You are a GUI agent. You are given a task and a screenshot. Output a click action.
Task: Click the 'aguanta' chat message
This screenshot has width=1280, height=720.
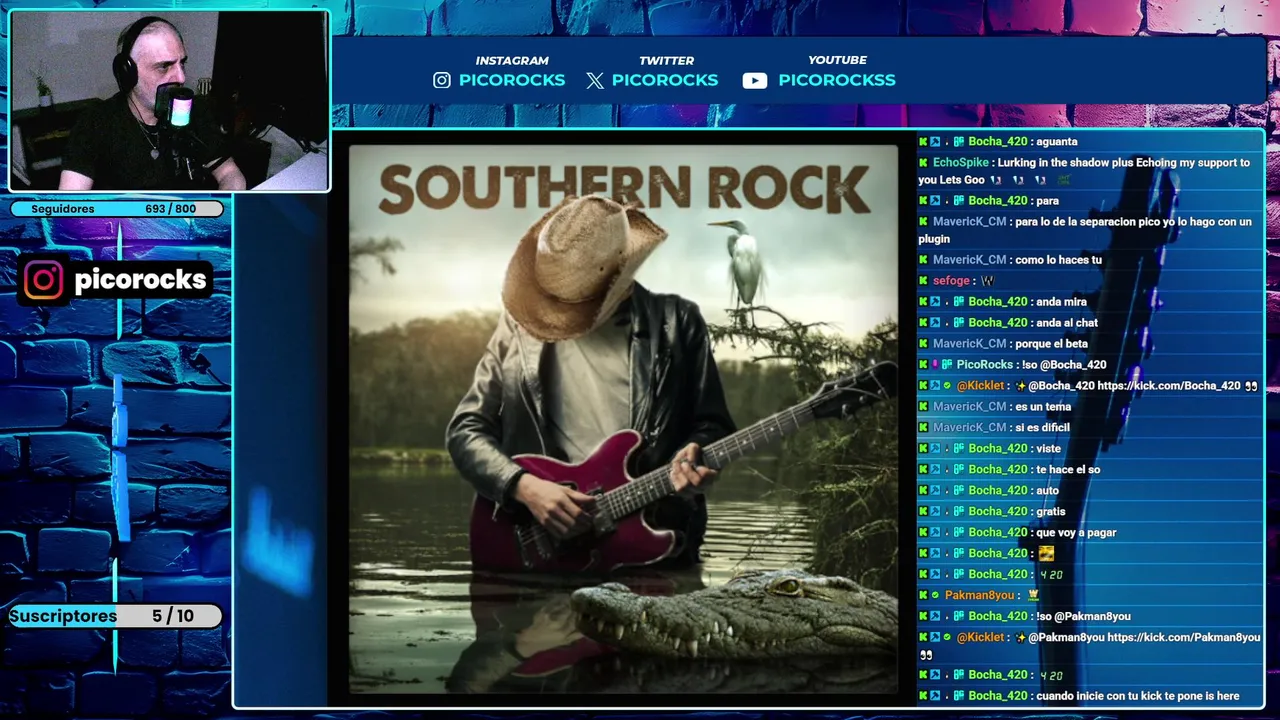(x=1056, y=142)
